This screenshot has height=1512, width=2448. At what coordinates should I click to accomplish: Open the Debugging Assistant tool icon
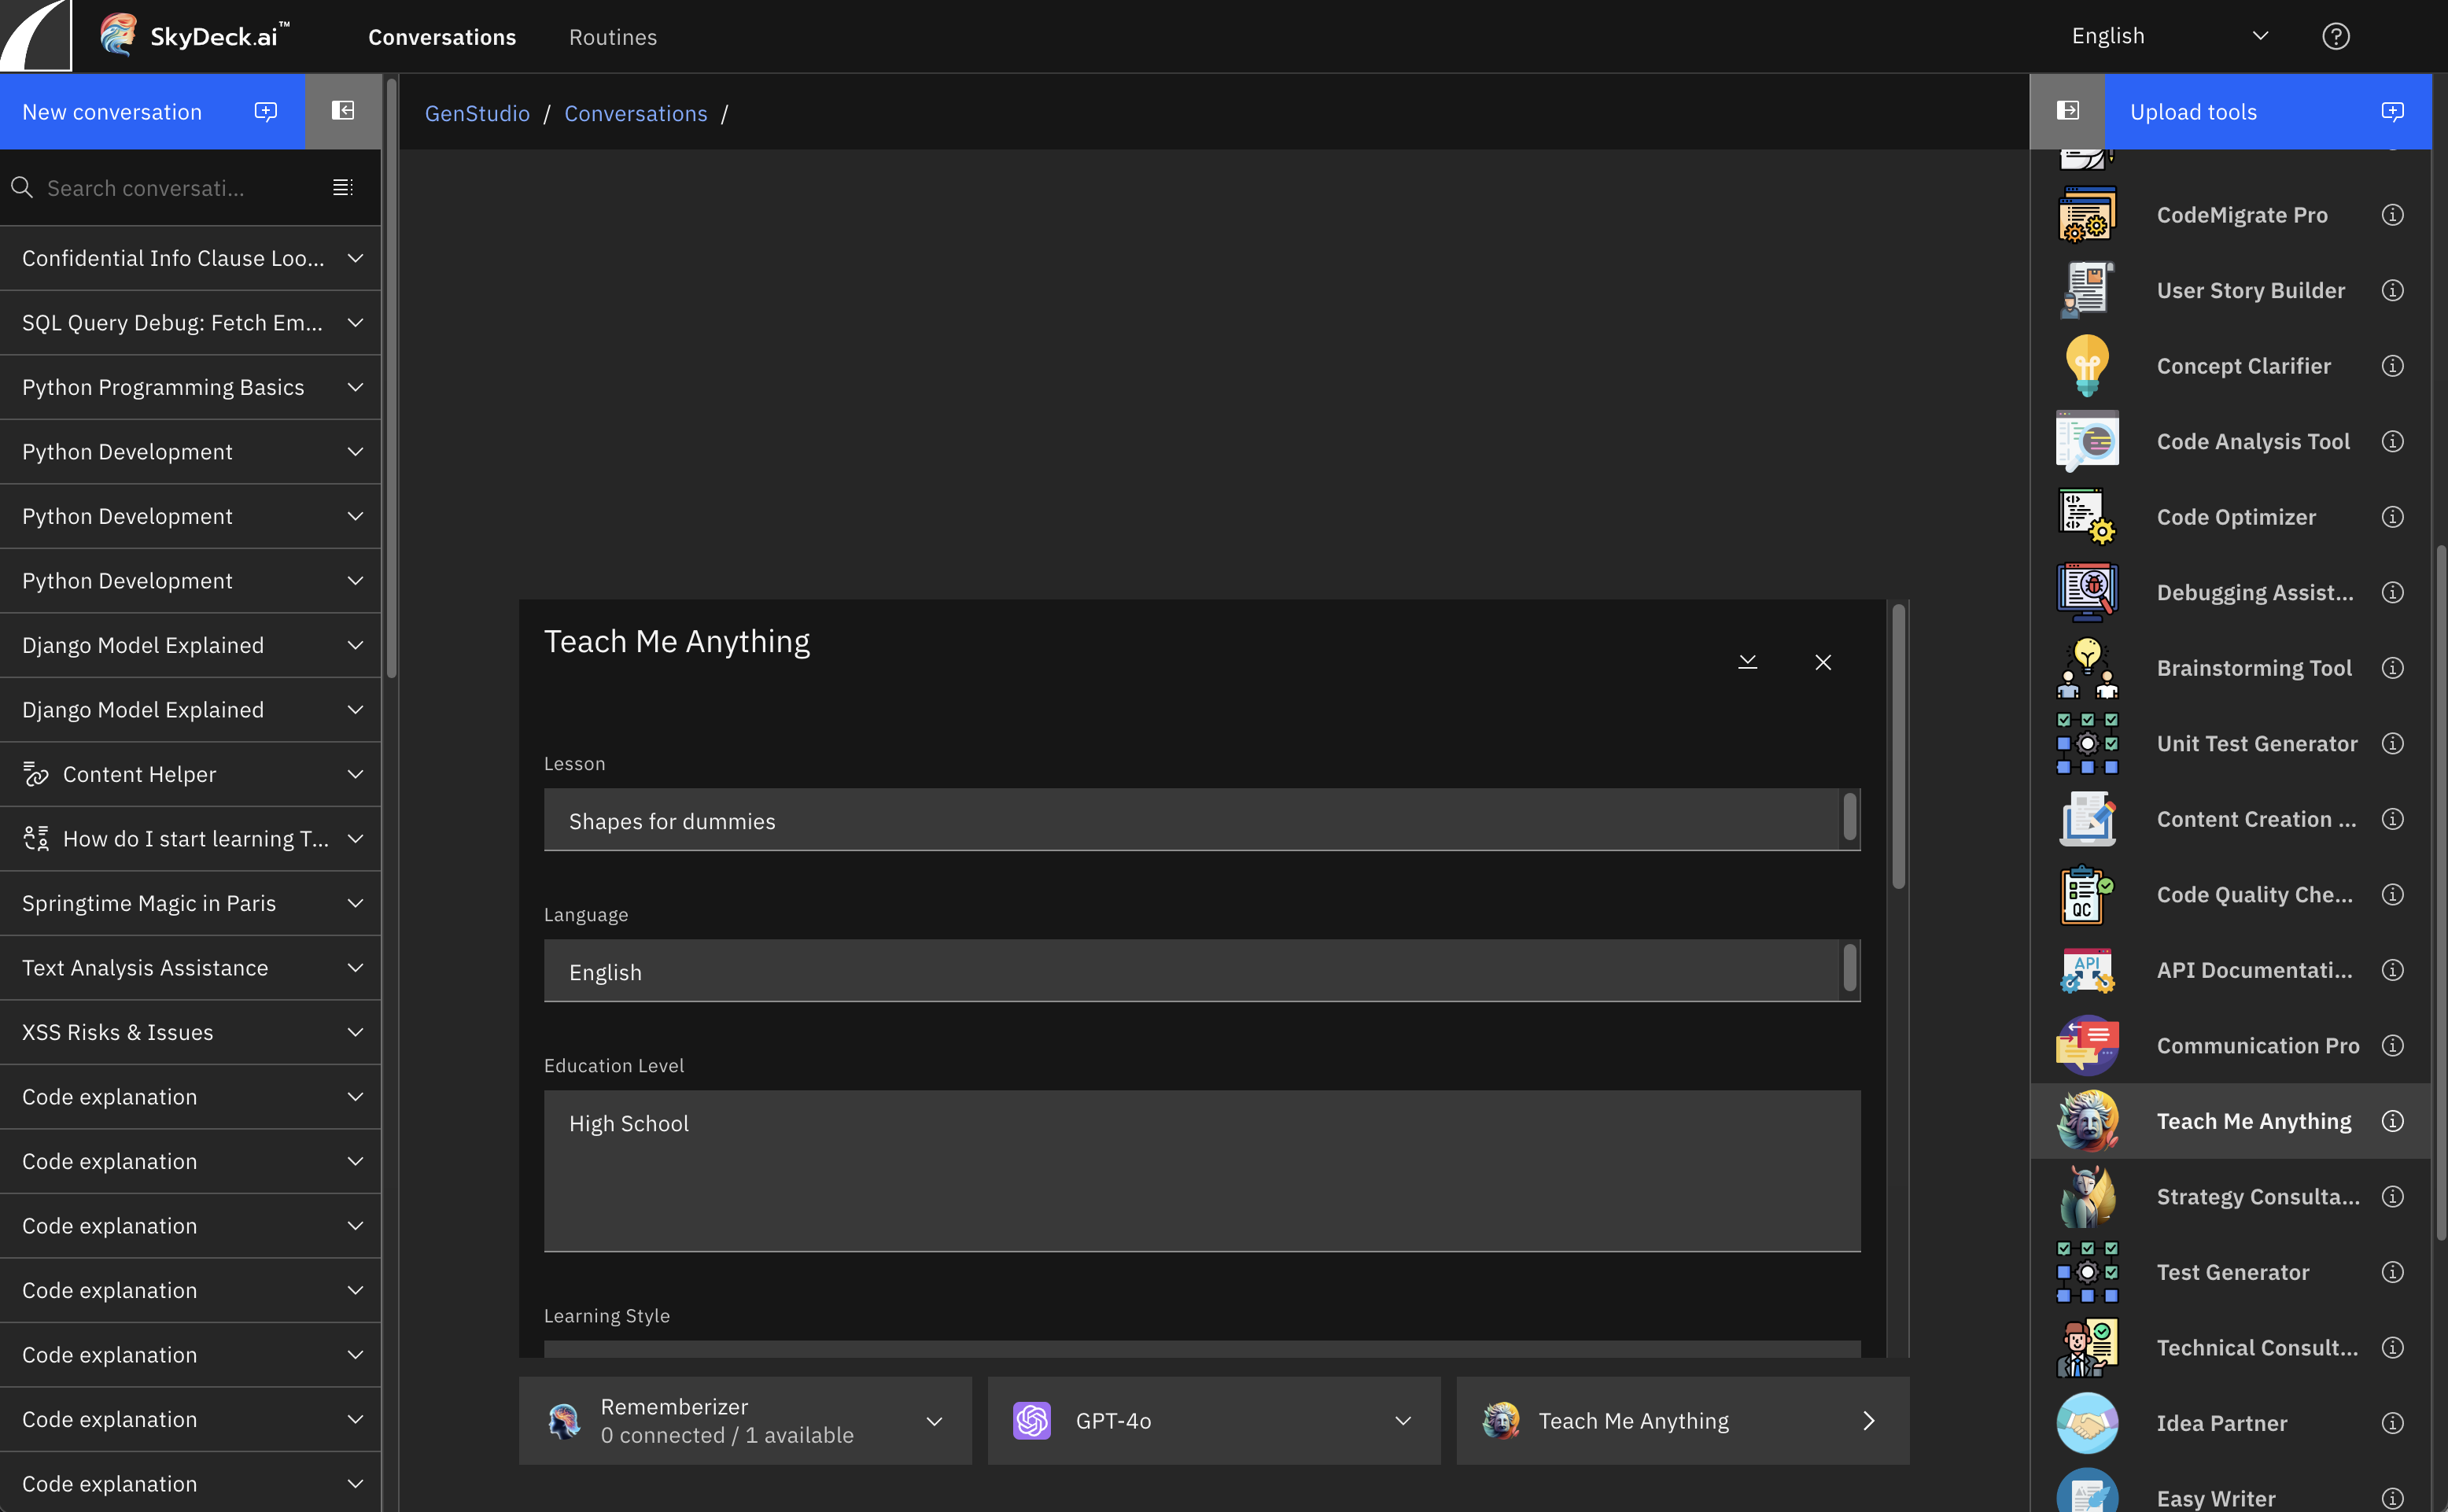click(2087, 592)
